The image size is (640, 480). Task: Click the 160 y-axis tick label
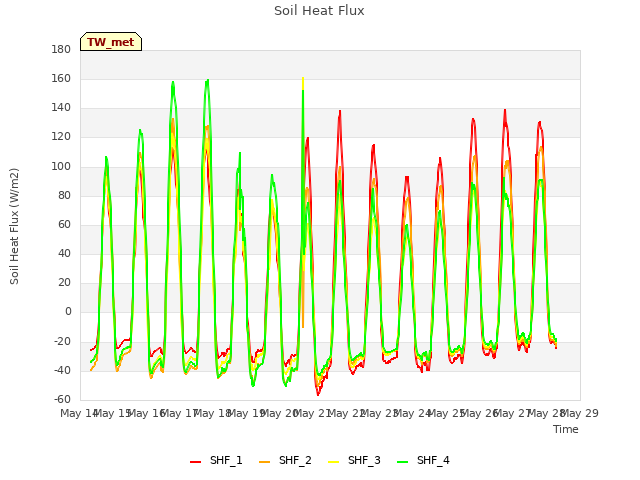click(x=61, y=78)
